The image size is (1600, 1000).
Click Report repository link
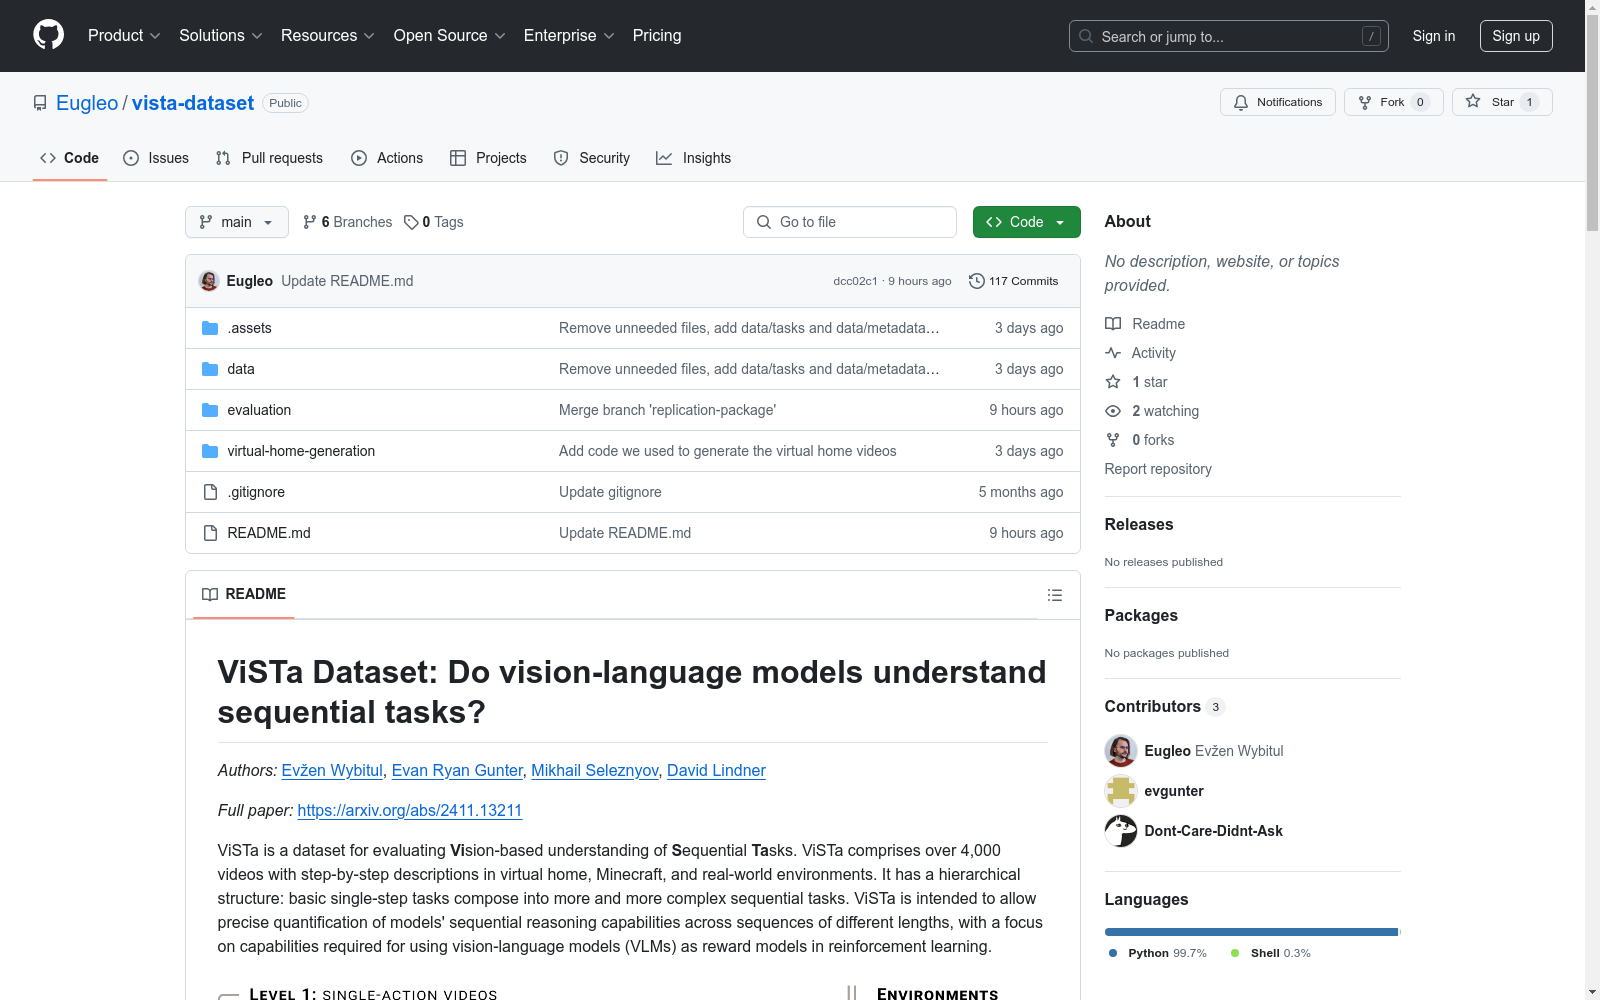1158,469
